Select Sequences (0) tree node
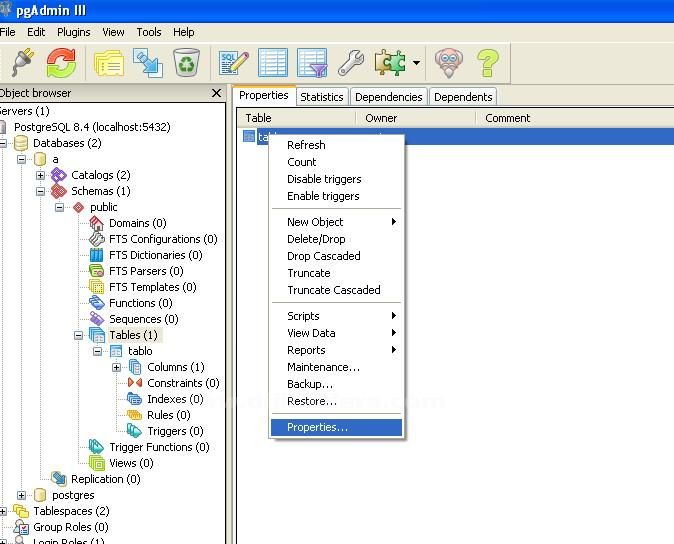The width and height of the screenshot is (674, 544). pos(144,319)
